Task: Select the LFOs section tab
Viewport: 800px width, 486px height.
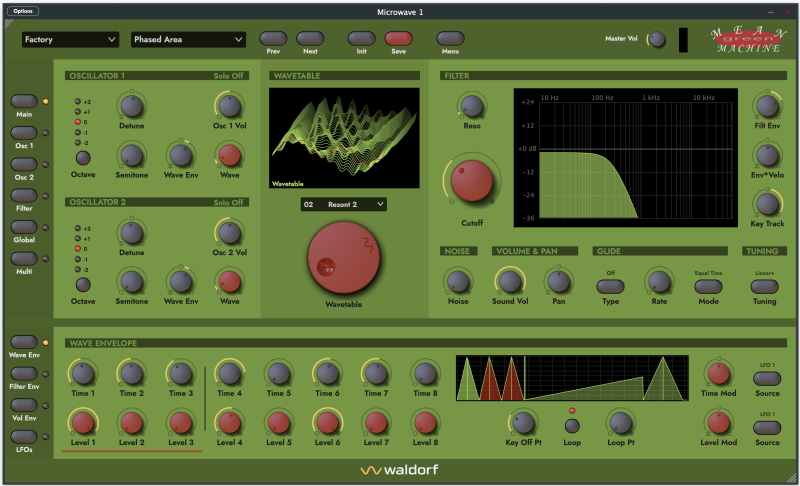Action: (x=24, y=437)
